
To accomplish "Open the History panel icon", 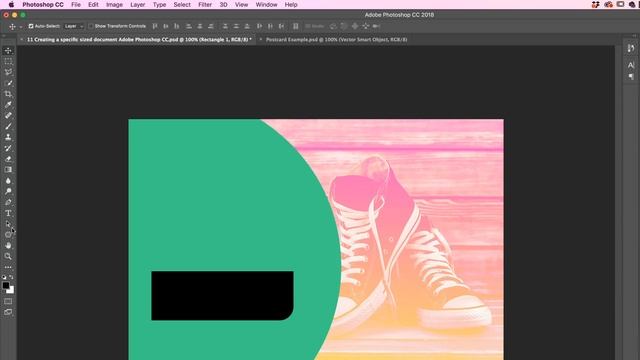I will tap(631, 49).
